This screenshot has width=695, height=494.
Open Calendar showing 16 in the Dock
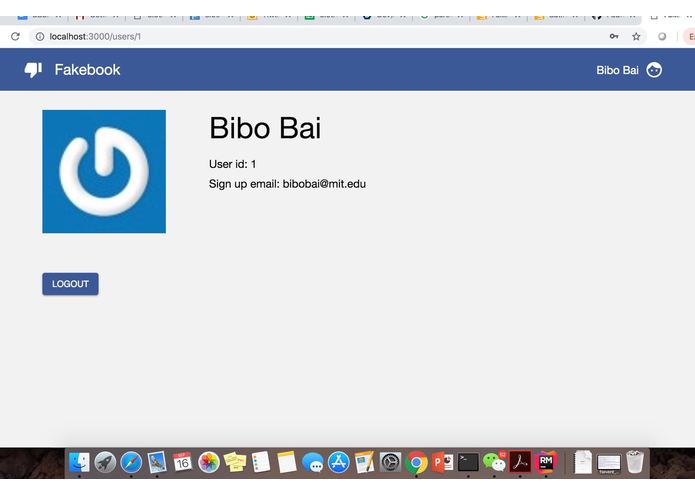tap(183, 463)
